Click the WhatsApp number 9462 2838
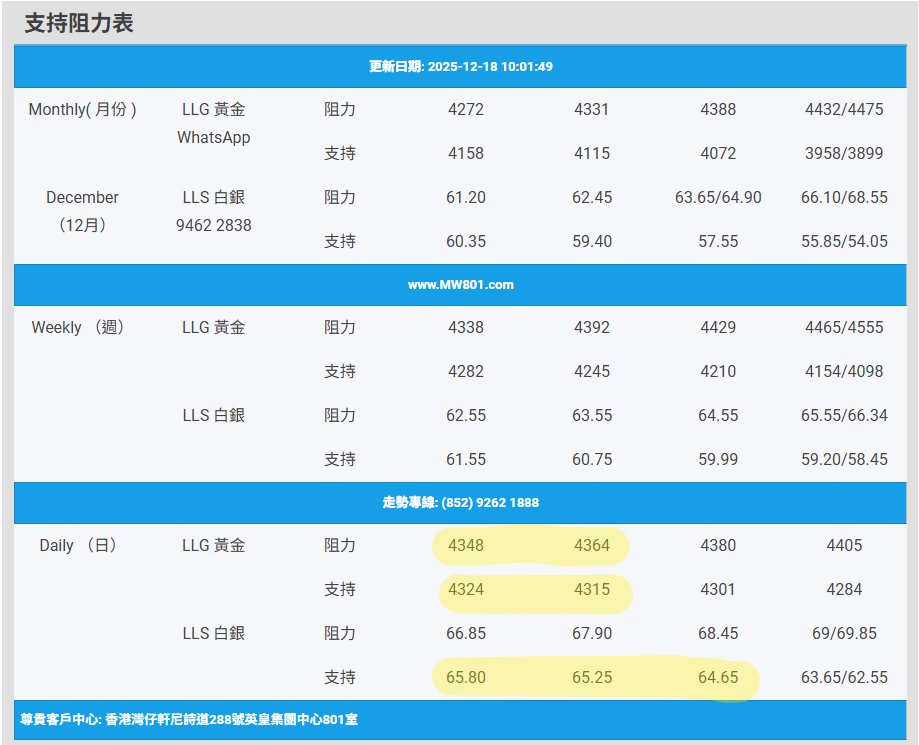The image size is (919, 745). coord(213,226)
